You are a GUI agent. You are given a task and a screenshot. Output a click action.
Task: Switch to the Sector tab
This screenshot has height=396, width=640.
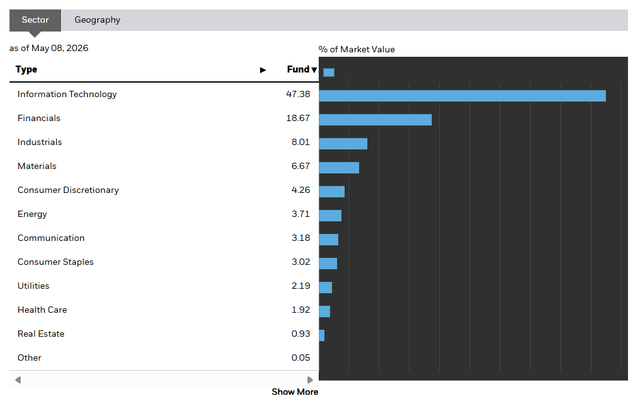click(x=35, y=20)
